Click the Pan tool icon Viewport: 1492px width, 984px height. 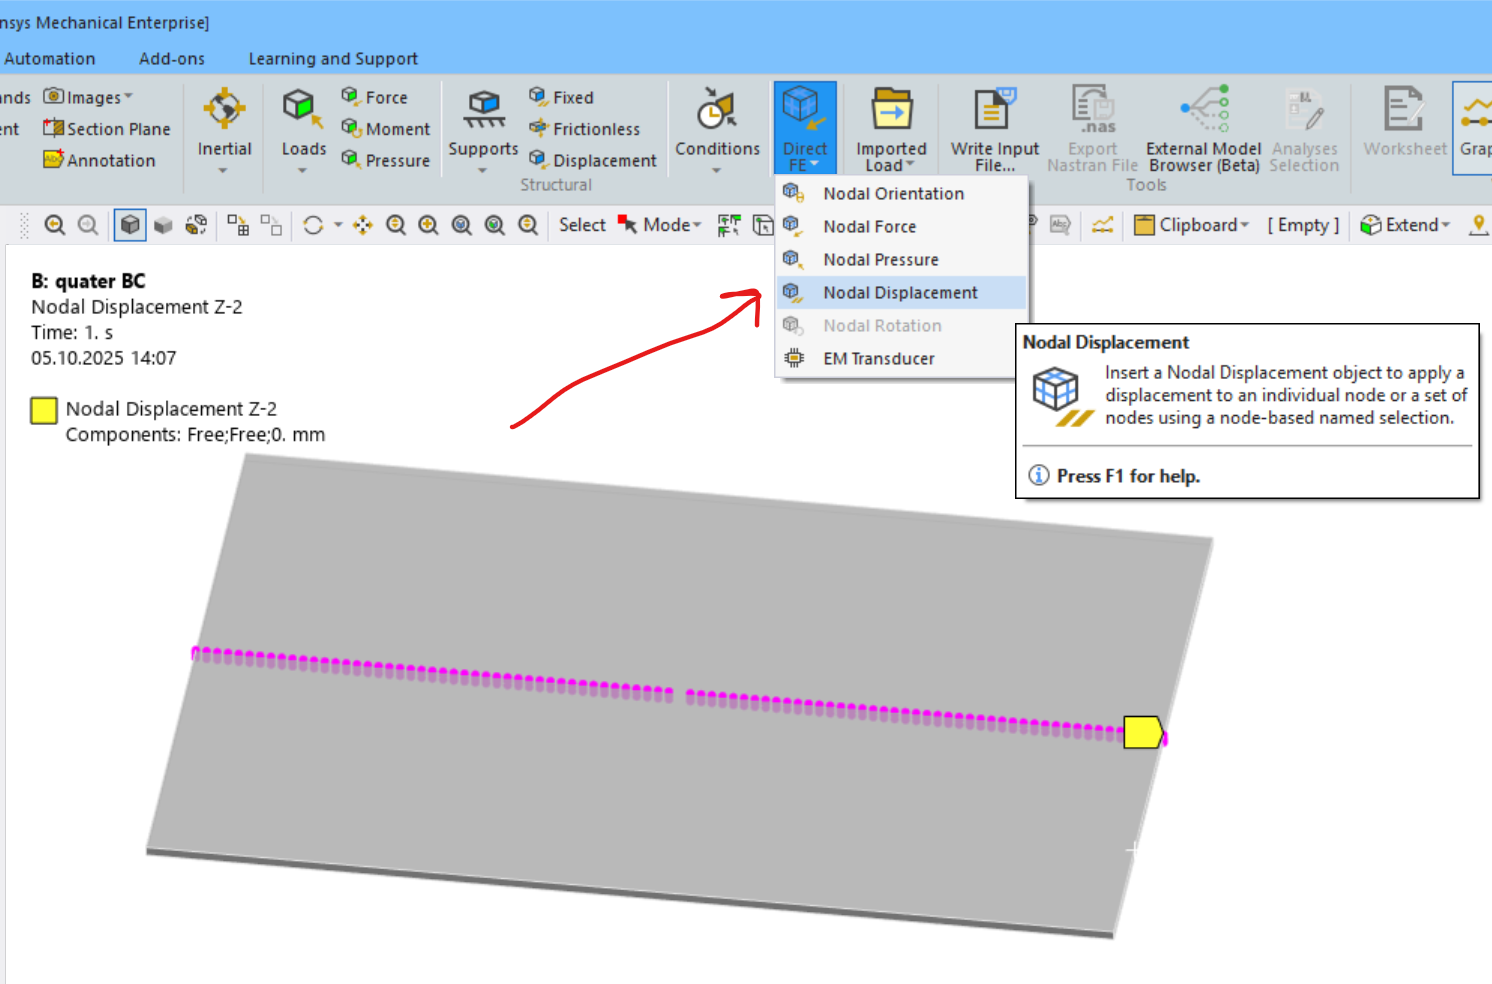tap(362, 225)
